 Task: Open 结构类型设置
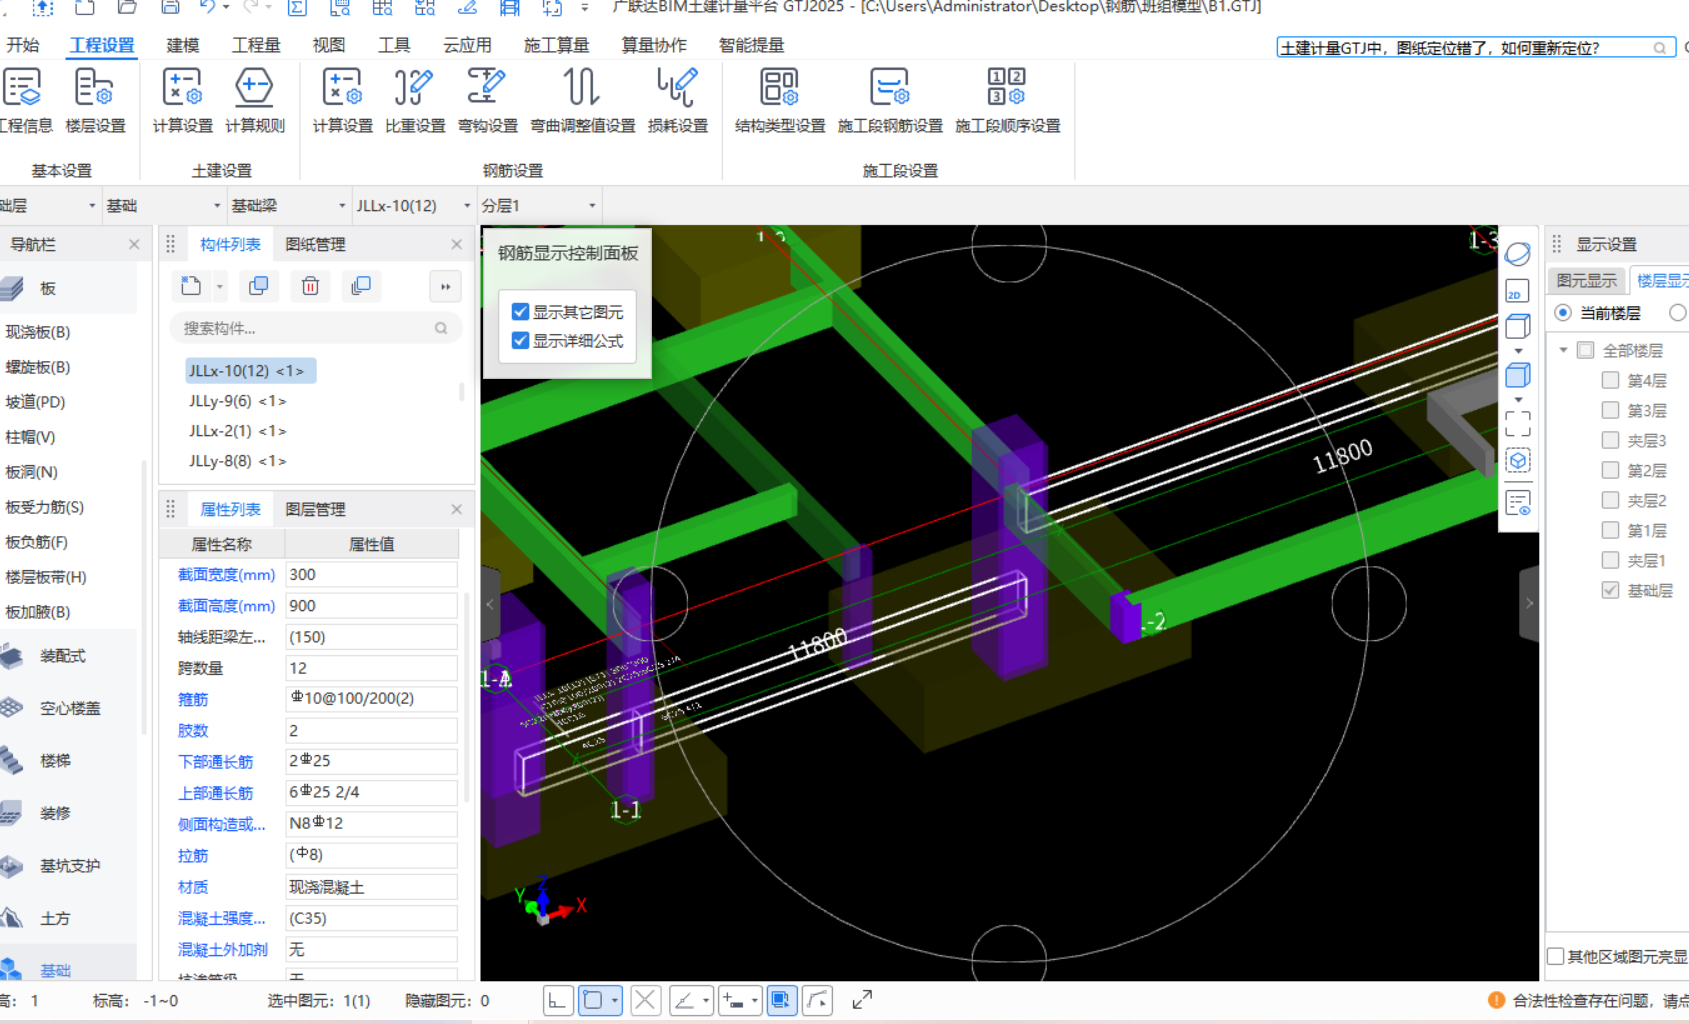click(780, 100)
